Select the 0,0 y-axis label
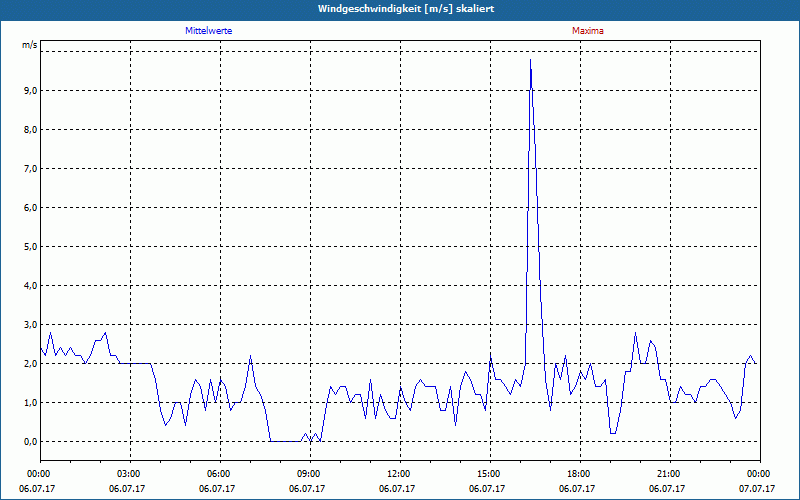The width and height of the screenshot is (800, 500). 30,442
